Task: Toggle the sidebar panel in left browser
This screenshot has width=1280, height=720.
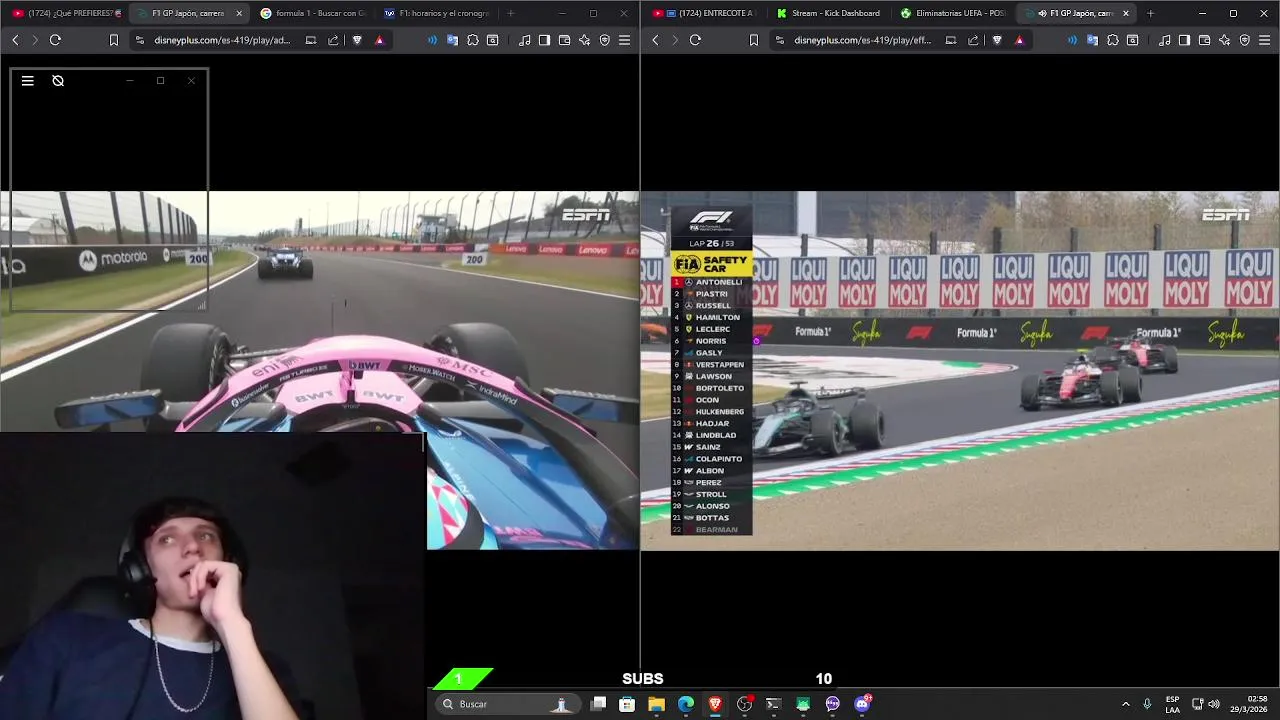Action: coord(544,40)
